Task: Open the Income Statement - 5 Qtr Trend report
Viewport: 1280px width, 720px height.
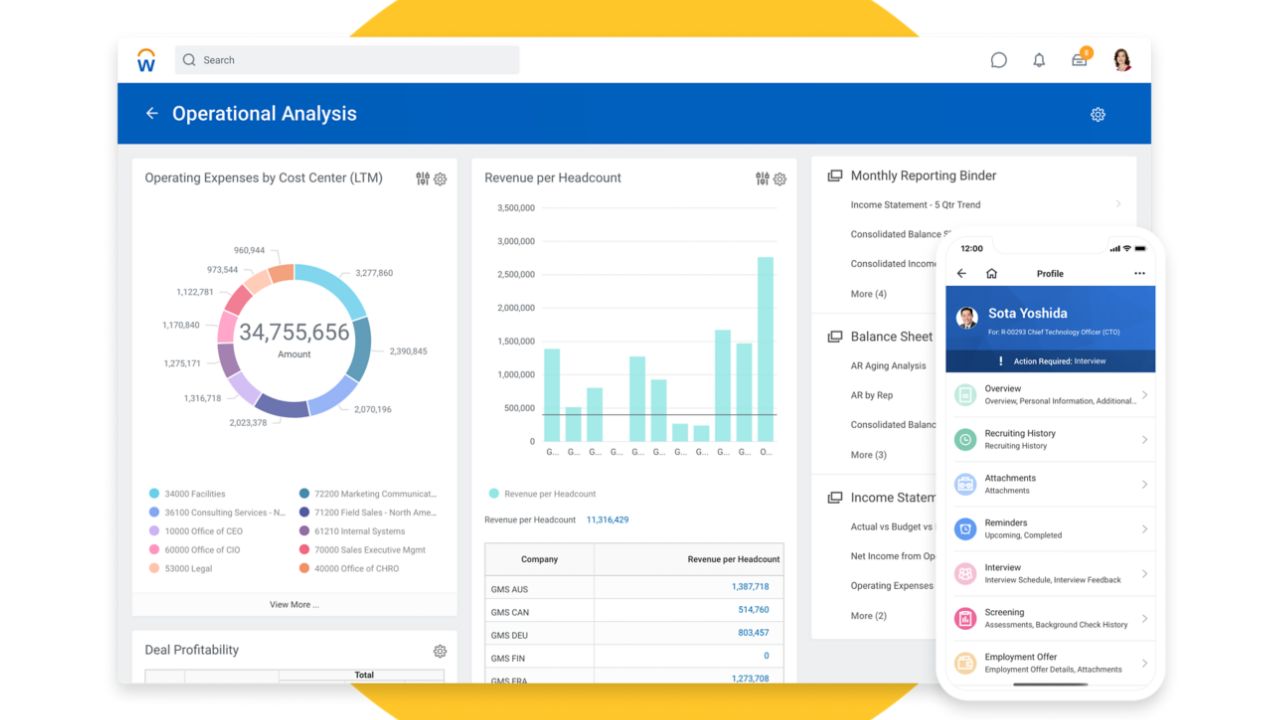Action: point(915,205)
